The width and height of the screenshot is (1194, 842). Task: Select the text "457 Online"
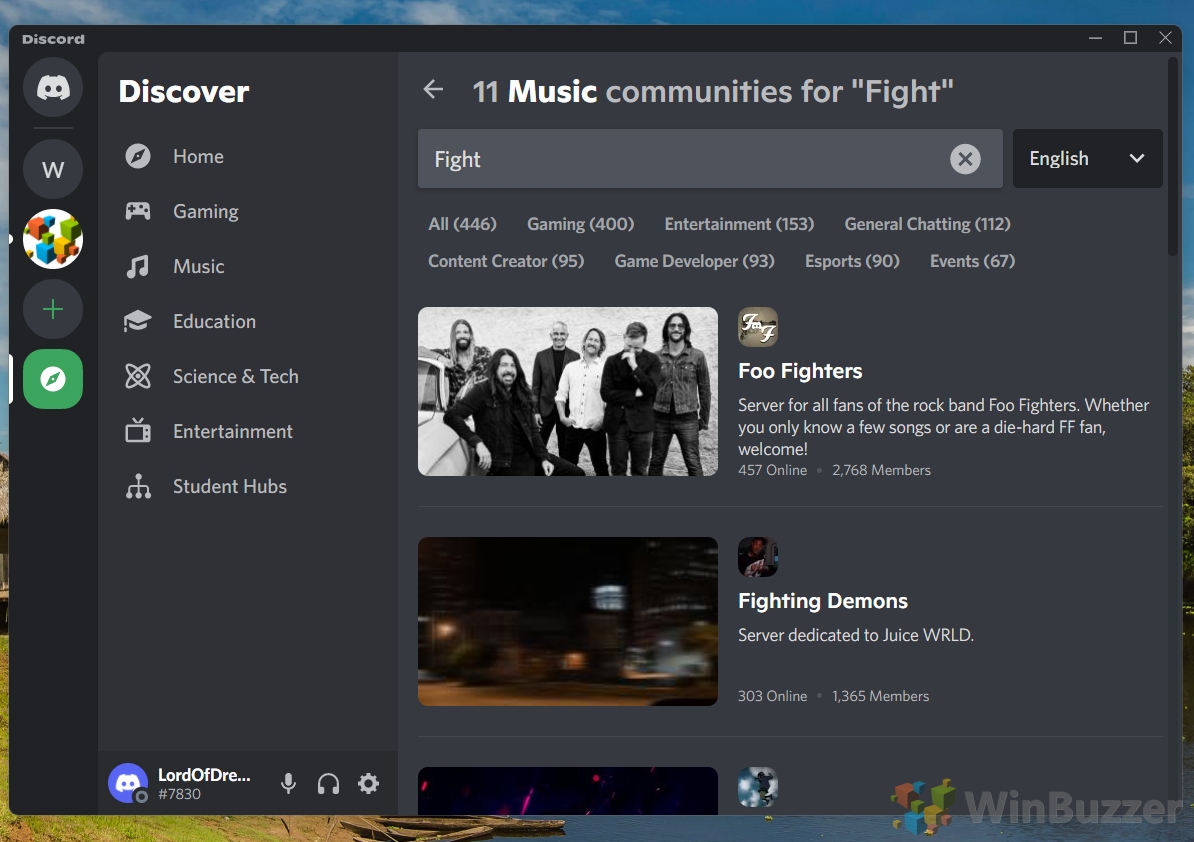tap(772, 470)
